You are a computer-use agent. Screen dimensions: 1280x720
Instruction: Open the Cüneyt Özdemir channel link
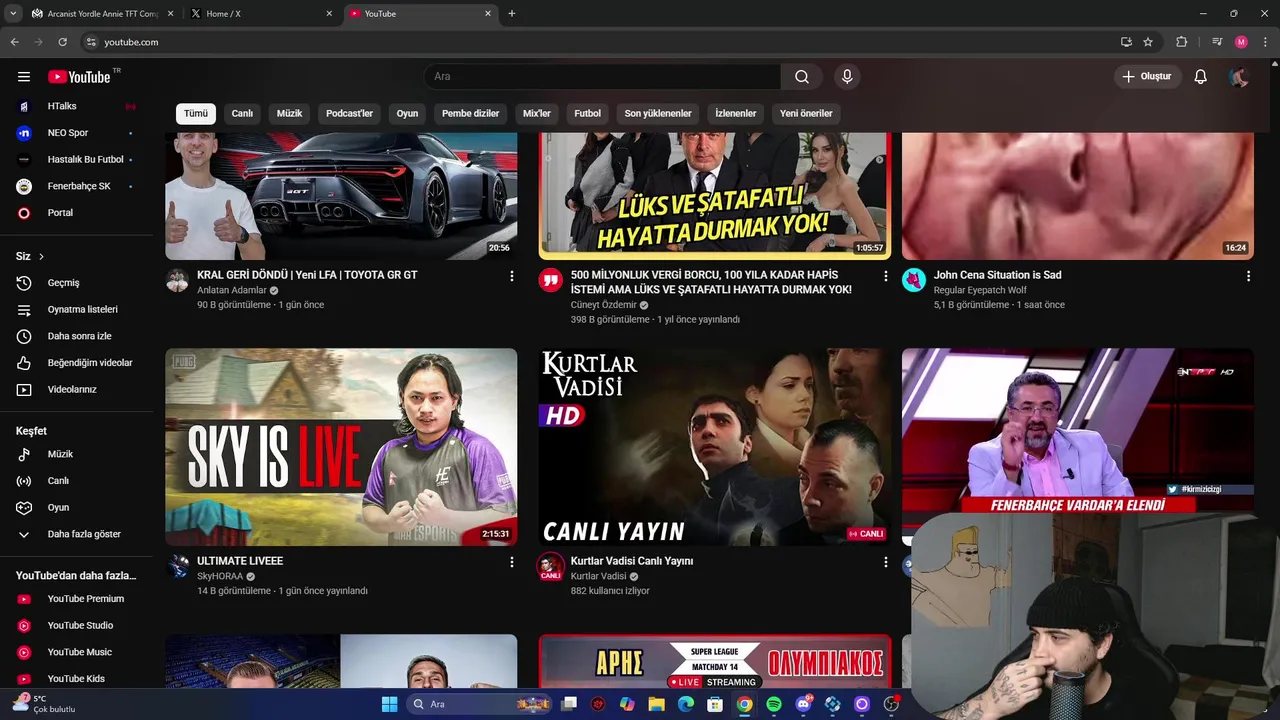[x=604, y=306]
